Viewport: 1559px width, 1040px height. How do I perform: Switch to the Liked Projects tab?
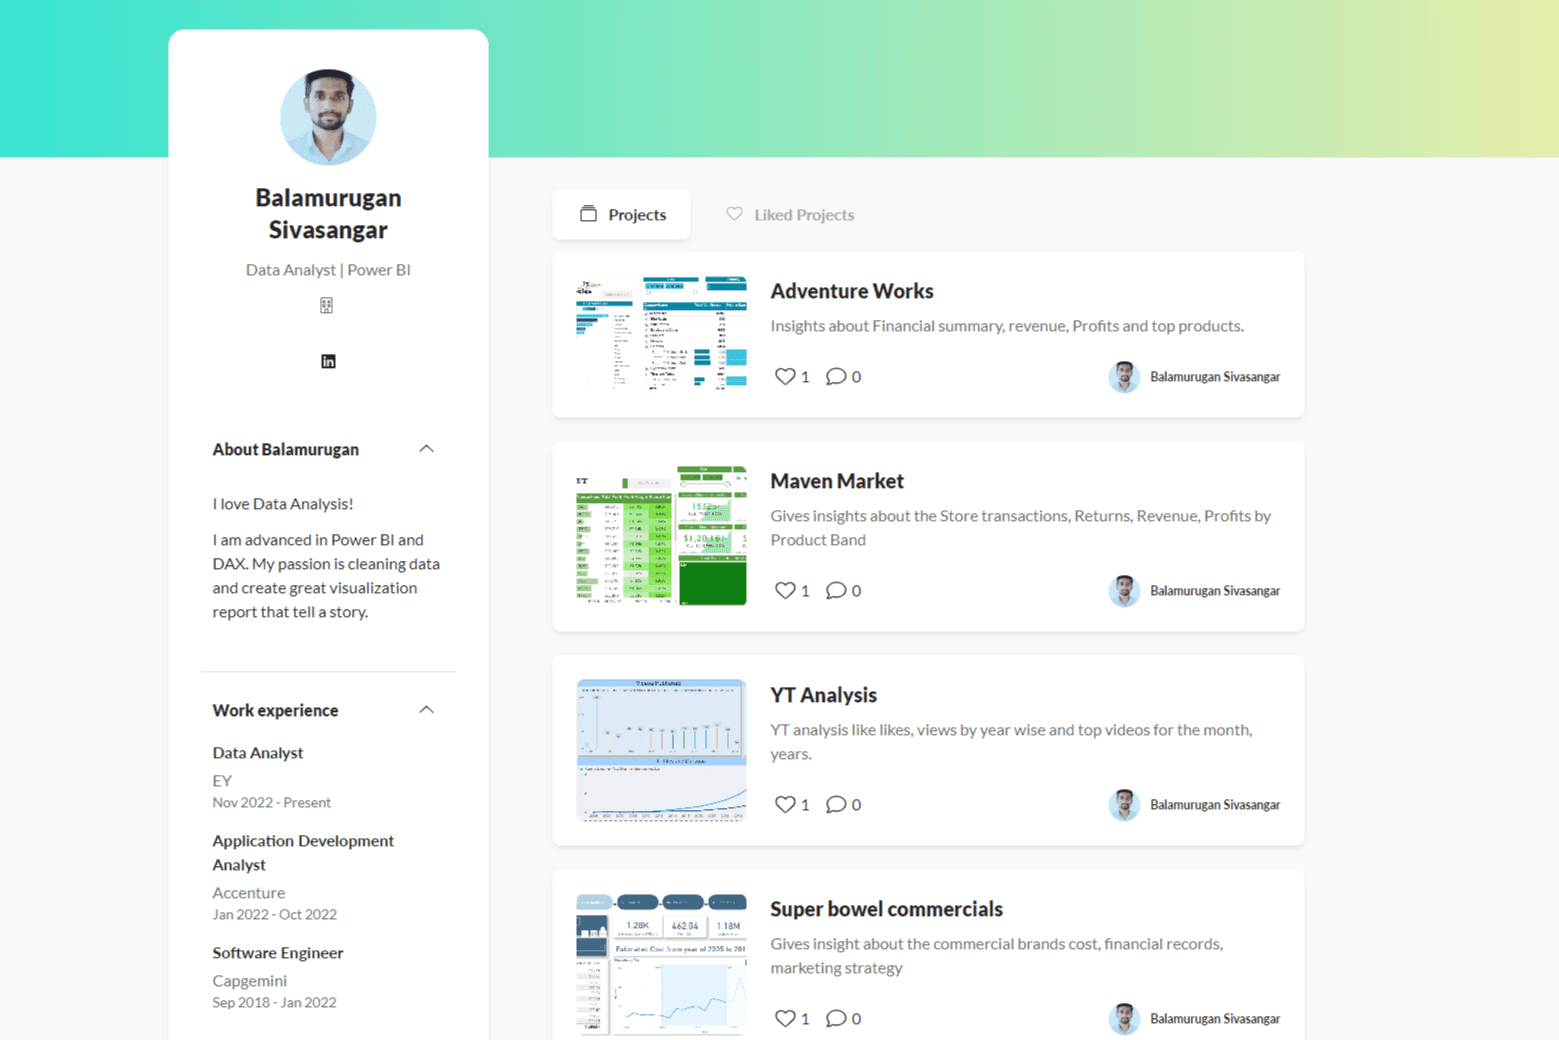(790, 214)
